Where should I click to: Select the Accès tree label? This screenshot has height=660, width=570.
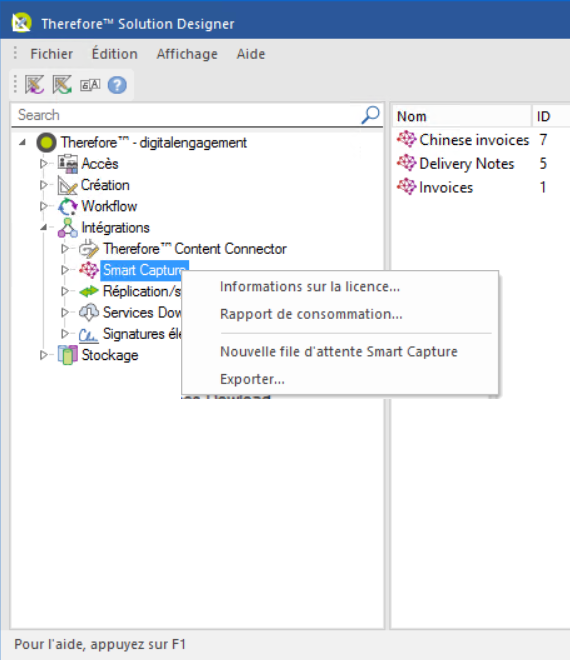(100, 164)
